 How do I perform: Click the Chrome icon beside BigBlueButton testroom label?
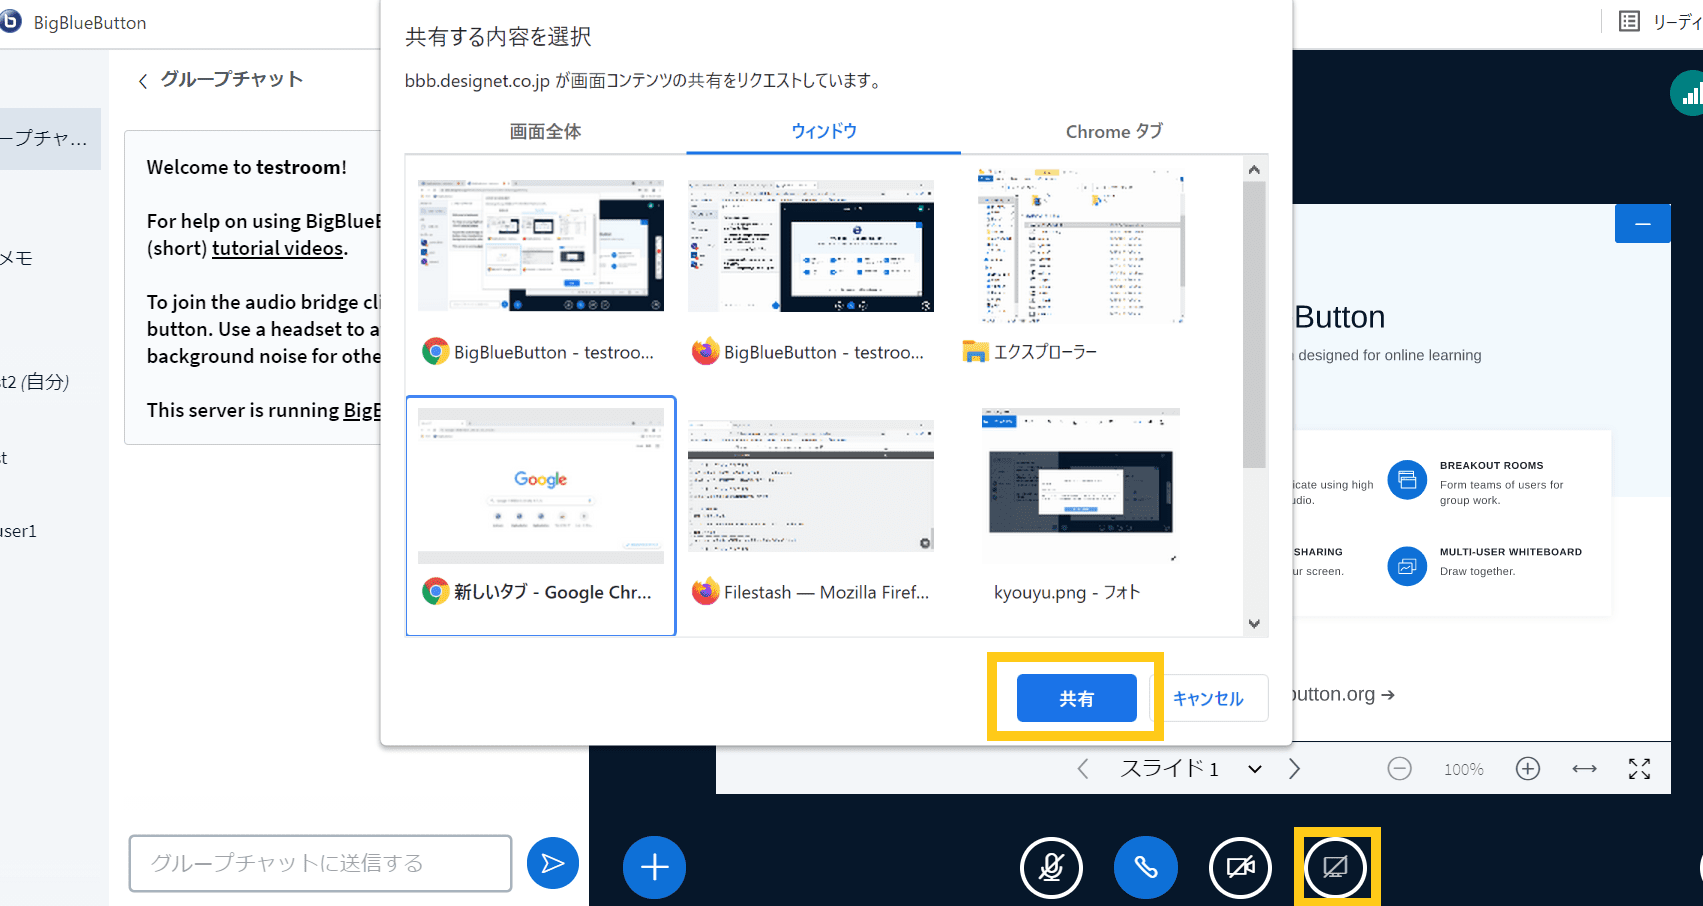[x=435, y=352]
